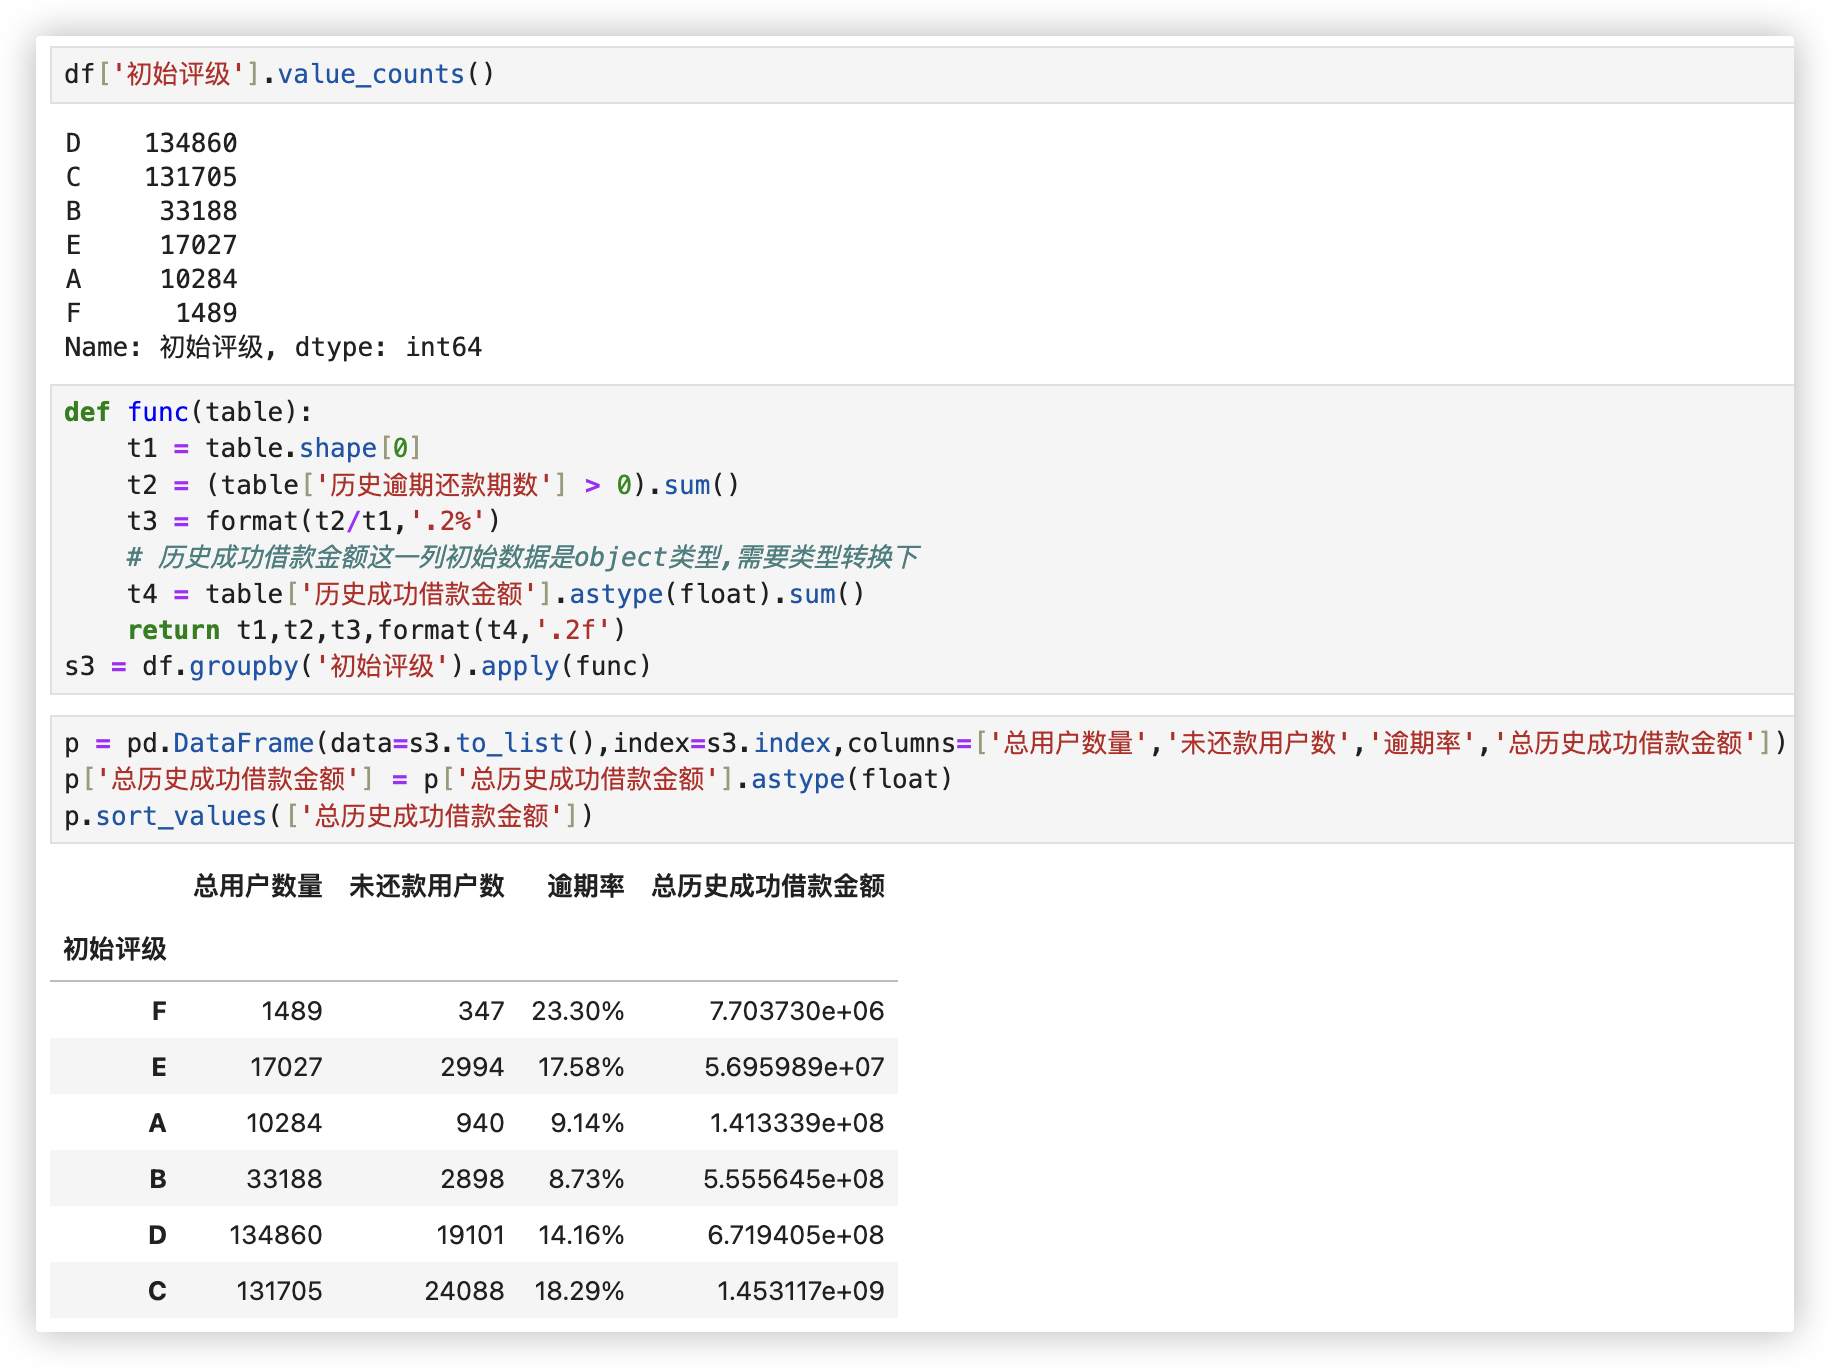Viewport: 1830px width, 1368px height.
Task: Click the value_counts code cell
Action: point(280,75)
